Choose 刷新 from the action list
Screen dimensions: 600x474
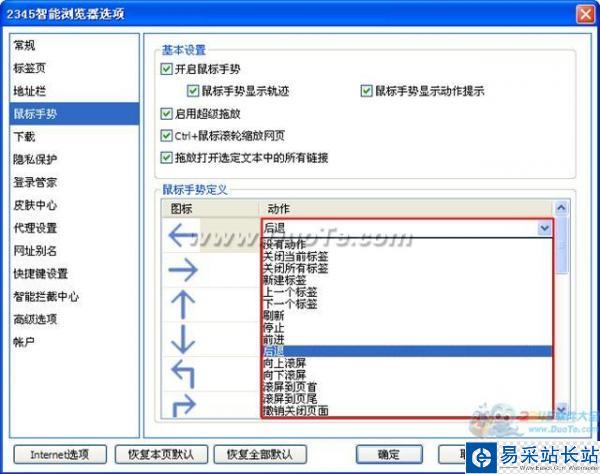(x=407, y=316)
